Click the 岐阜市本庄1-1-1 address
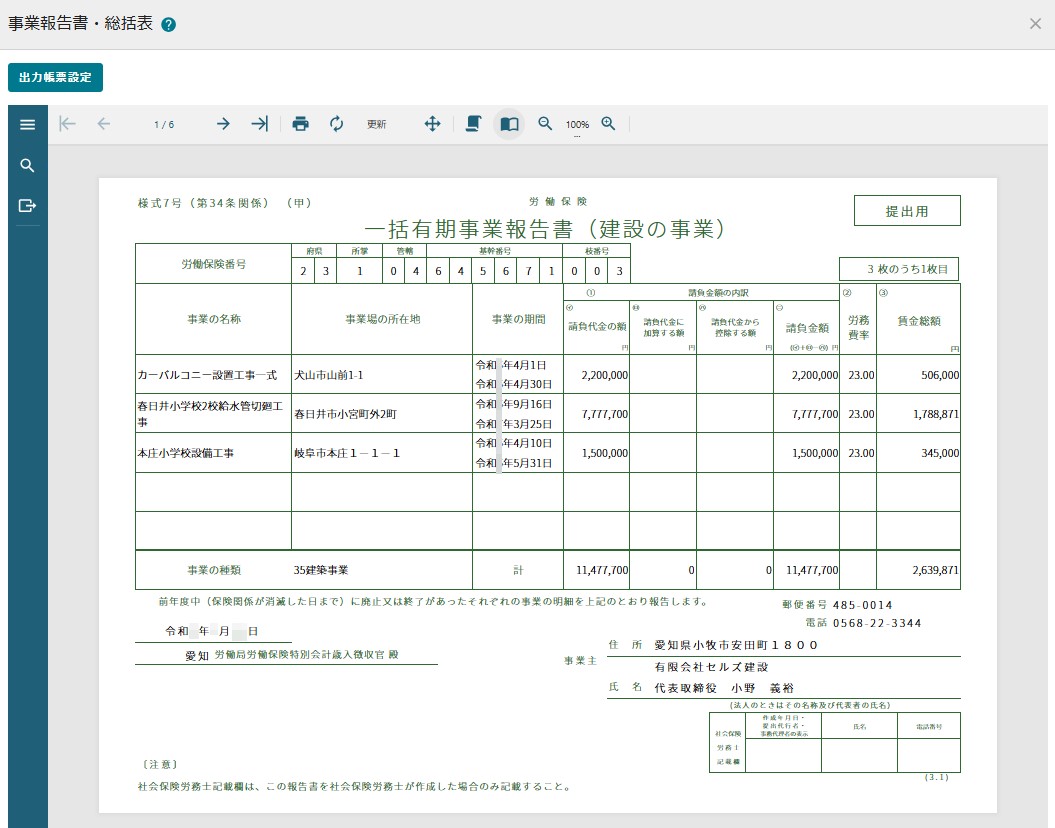Viewport: 1055px width, 828px height. pos(347,453)
